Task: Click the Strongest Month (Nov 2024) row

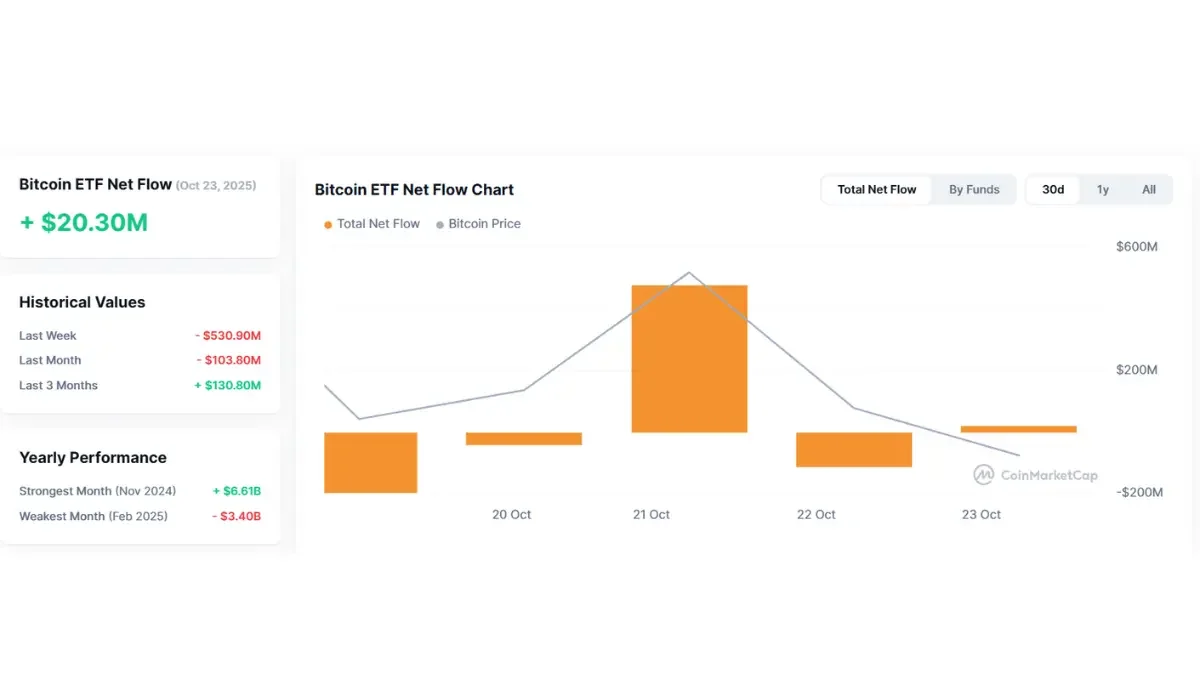Action: [140, 491]
